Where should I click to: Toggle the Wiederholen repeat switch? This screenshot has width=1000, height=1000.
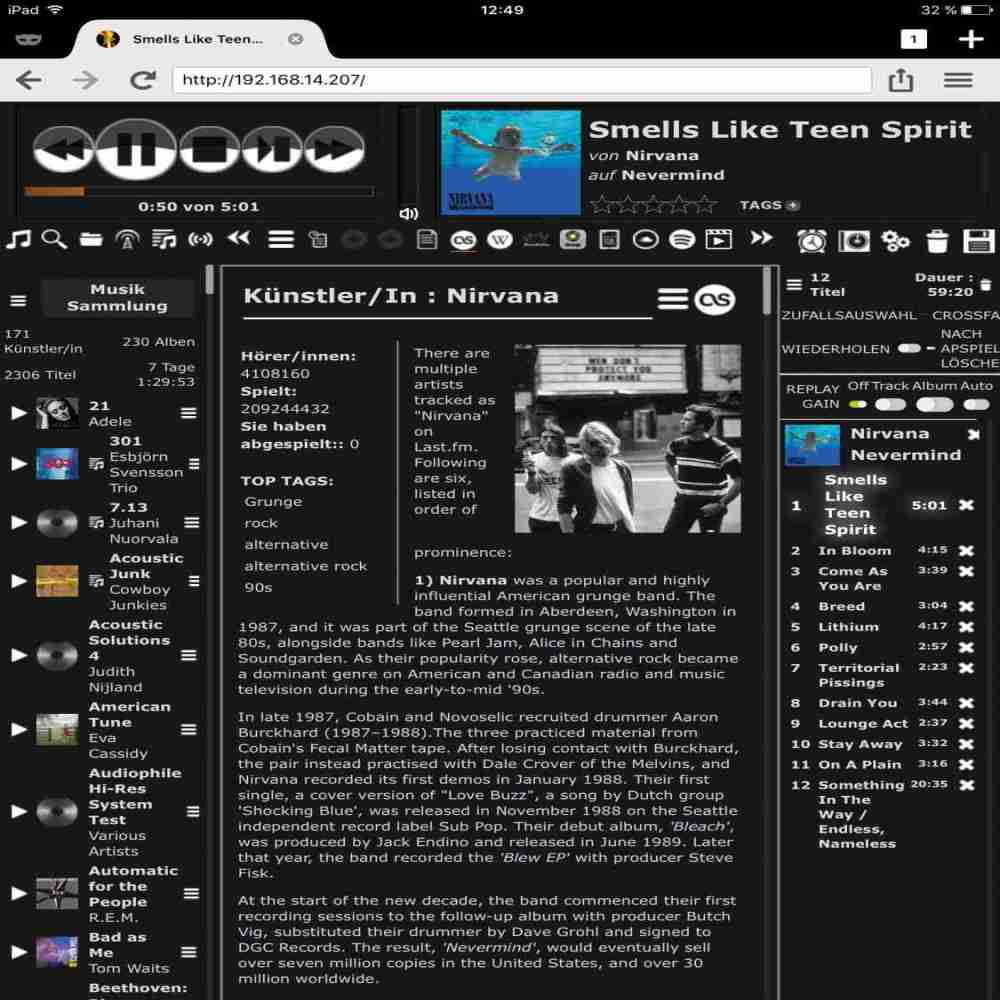click(909, 348)
